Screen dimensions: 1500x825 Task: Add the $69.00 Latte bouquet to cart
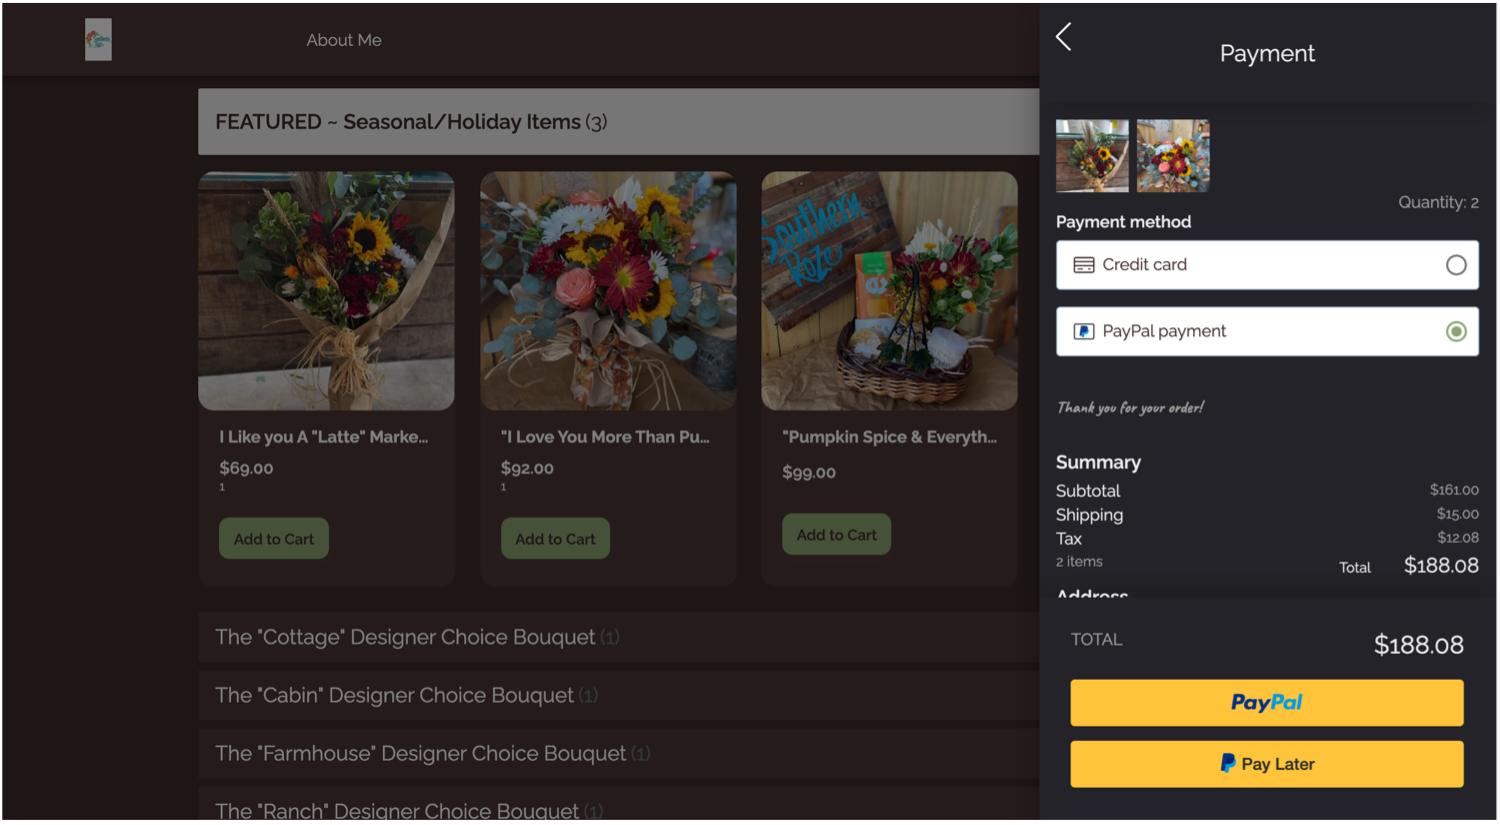point(273,539)
